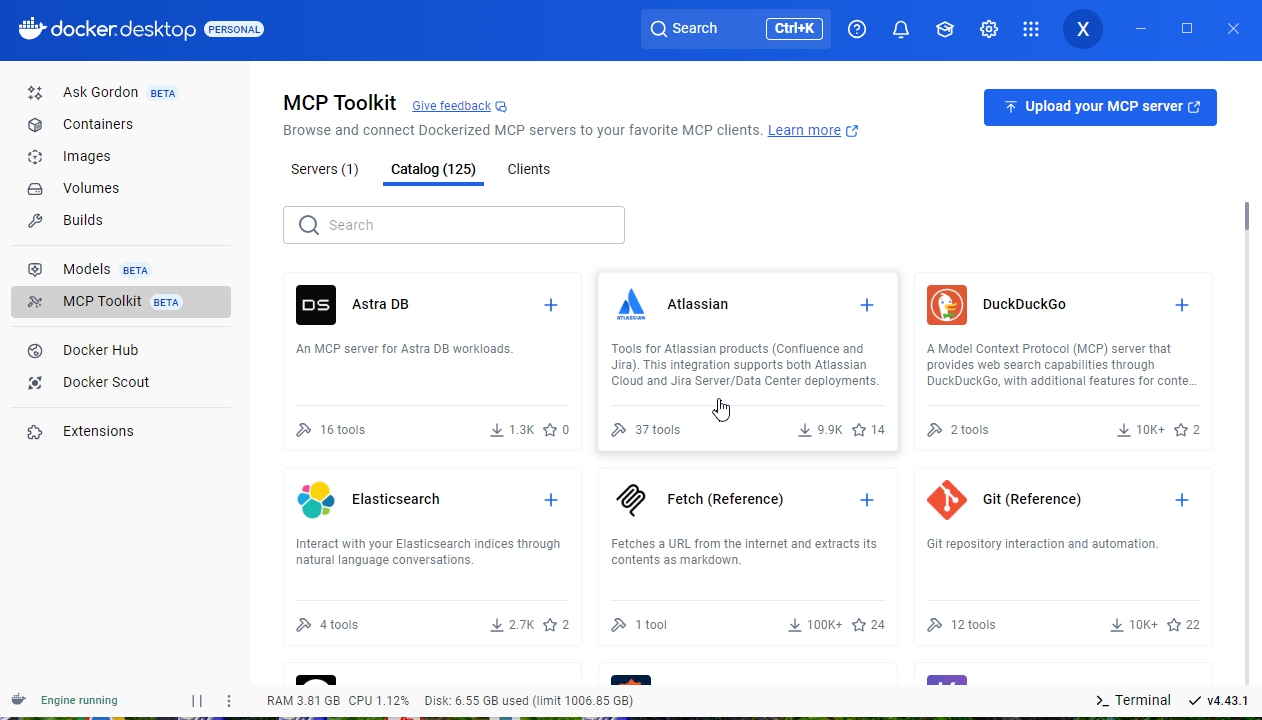Open the Learning center graduation cap icon
This screenshot has height=720, width=1262.
point(945,29)
